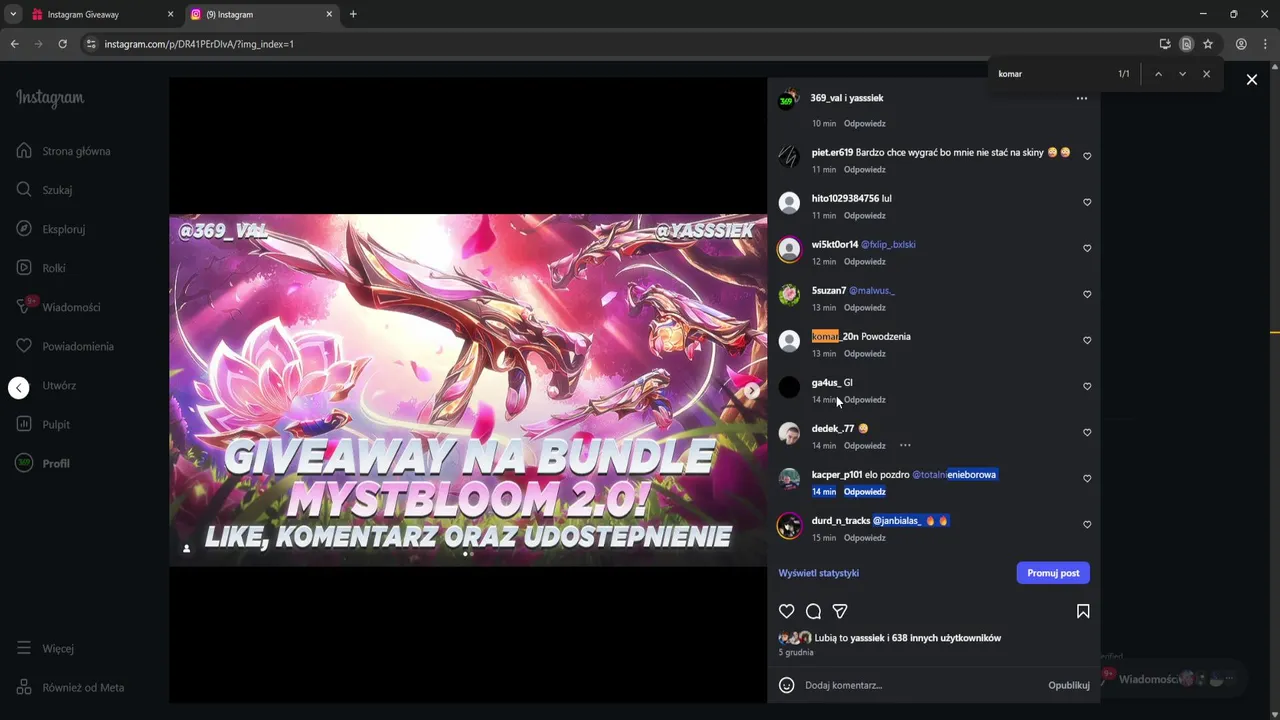Like komar_20n's comment
Image resolution: width=1280 pixels, height=720 pixels.
click(x=1087, y=340)
